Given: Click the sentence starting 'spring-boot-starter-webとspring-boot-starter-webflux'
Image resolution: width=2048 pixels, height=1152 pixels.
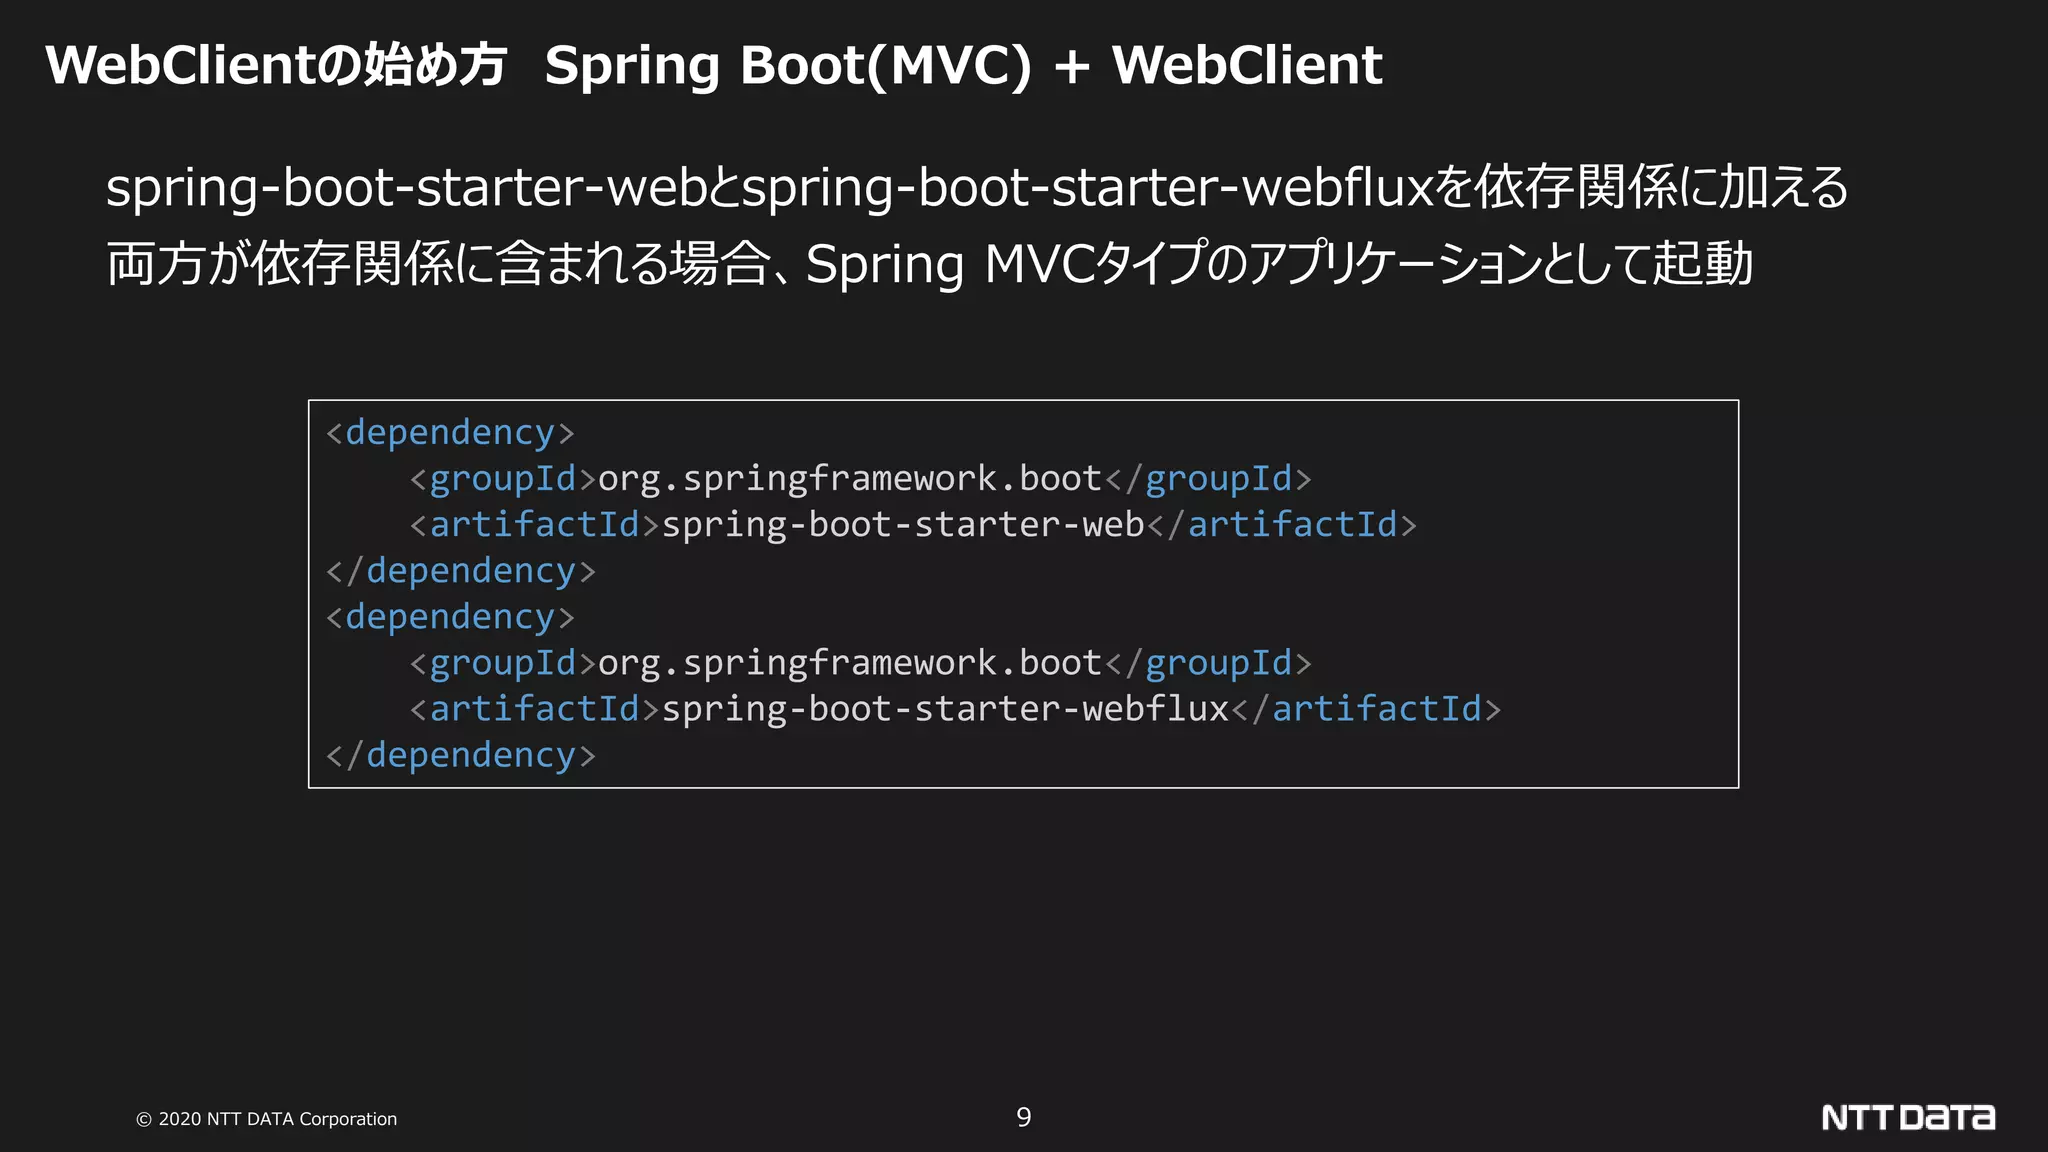Looking at the screenshot, I should point(977,187).
